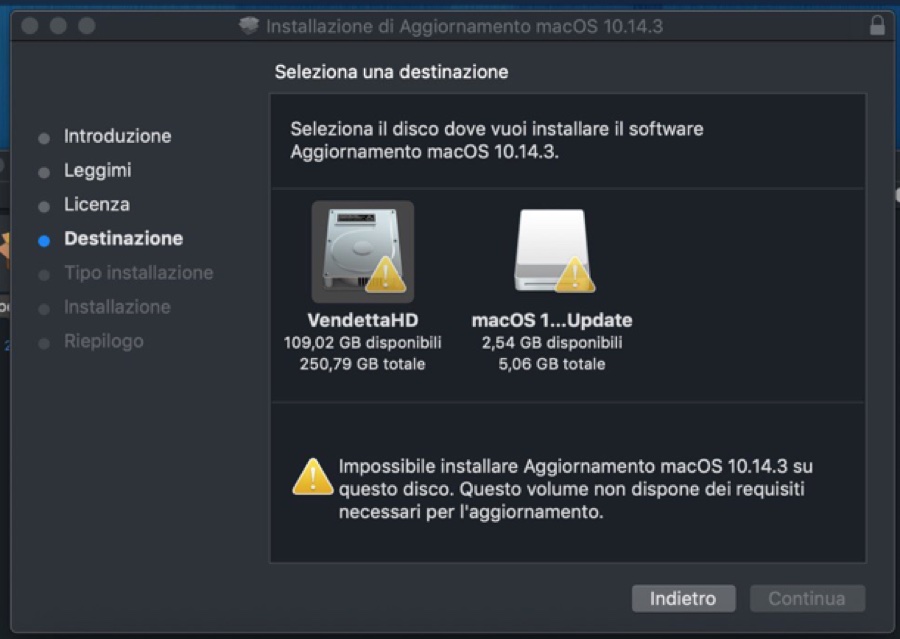Go to the Introduzione step
Screen dimensions: 900x639
coord(117,136)
